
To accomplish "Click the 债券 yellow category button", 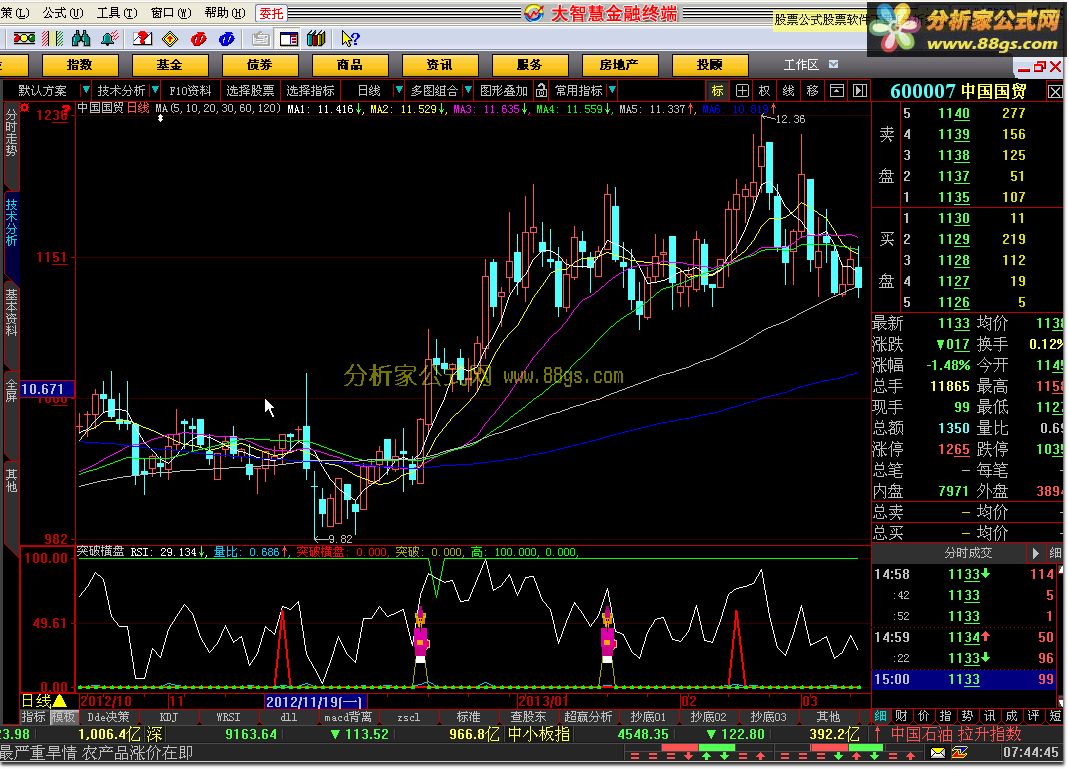I will point(260,65).
